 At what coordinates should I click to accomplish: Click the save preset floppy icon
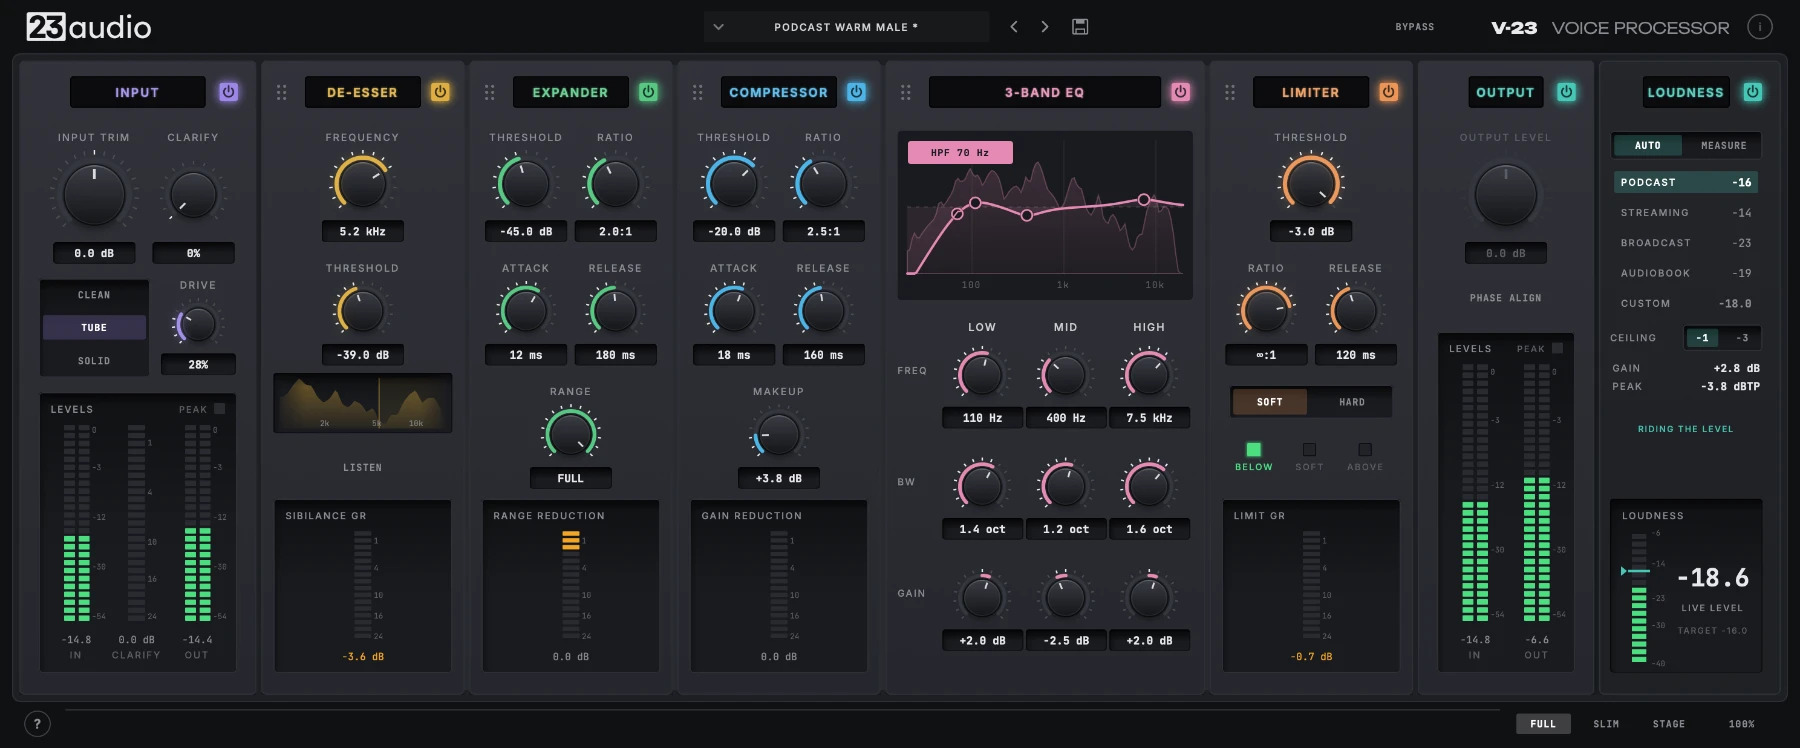coord(1080,27)
